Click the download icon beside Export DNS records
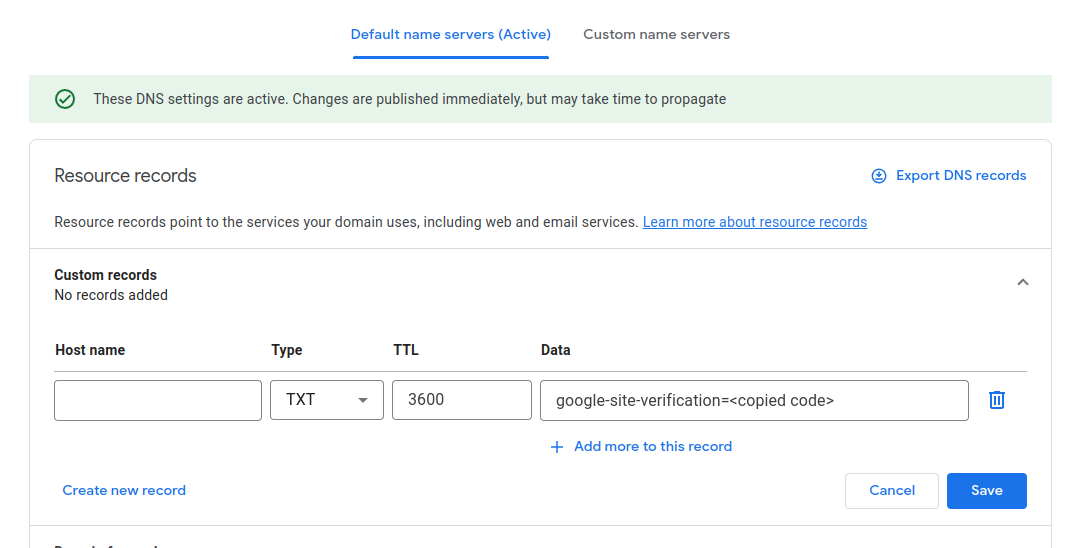Image resolution: width=1084 pixels, height=548 pixels. pos(879,176)
